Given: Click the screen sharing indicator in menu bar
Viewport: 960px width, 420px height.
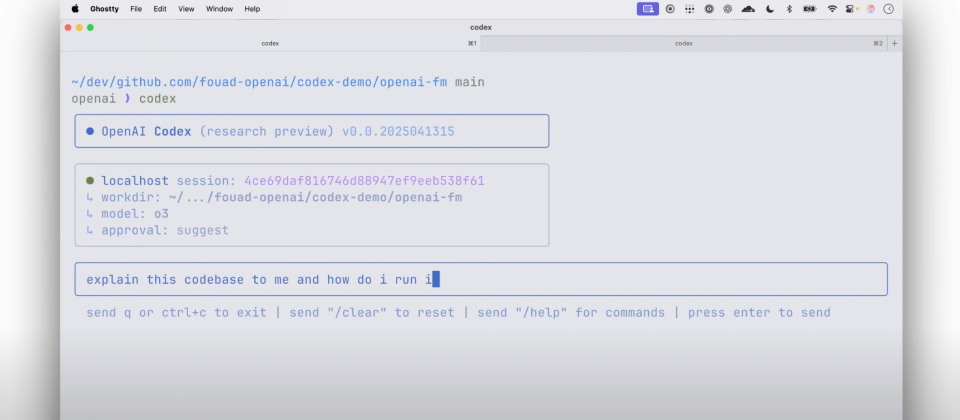Looking at the screenshot, I should [x=648, y=9].
